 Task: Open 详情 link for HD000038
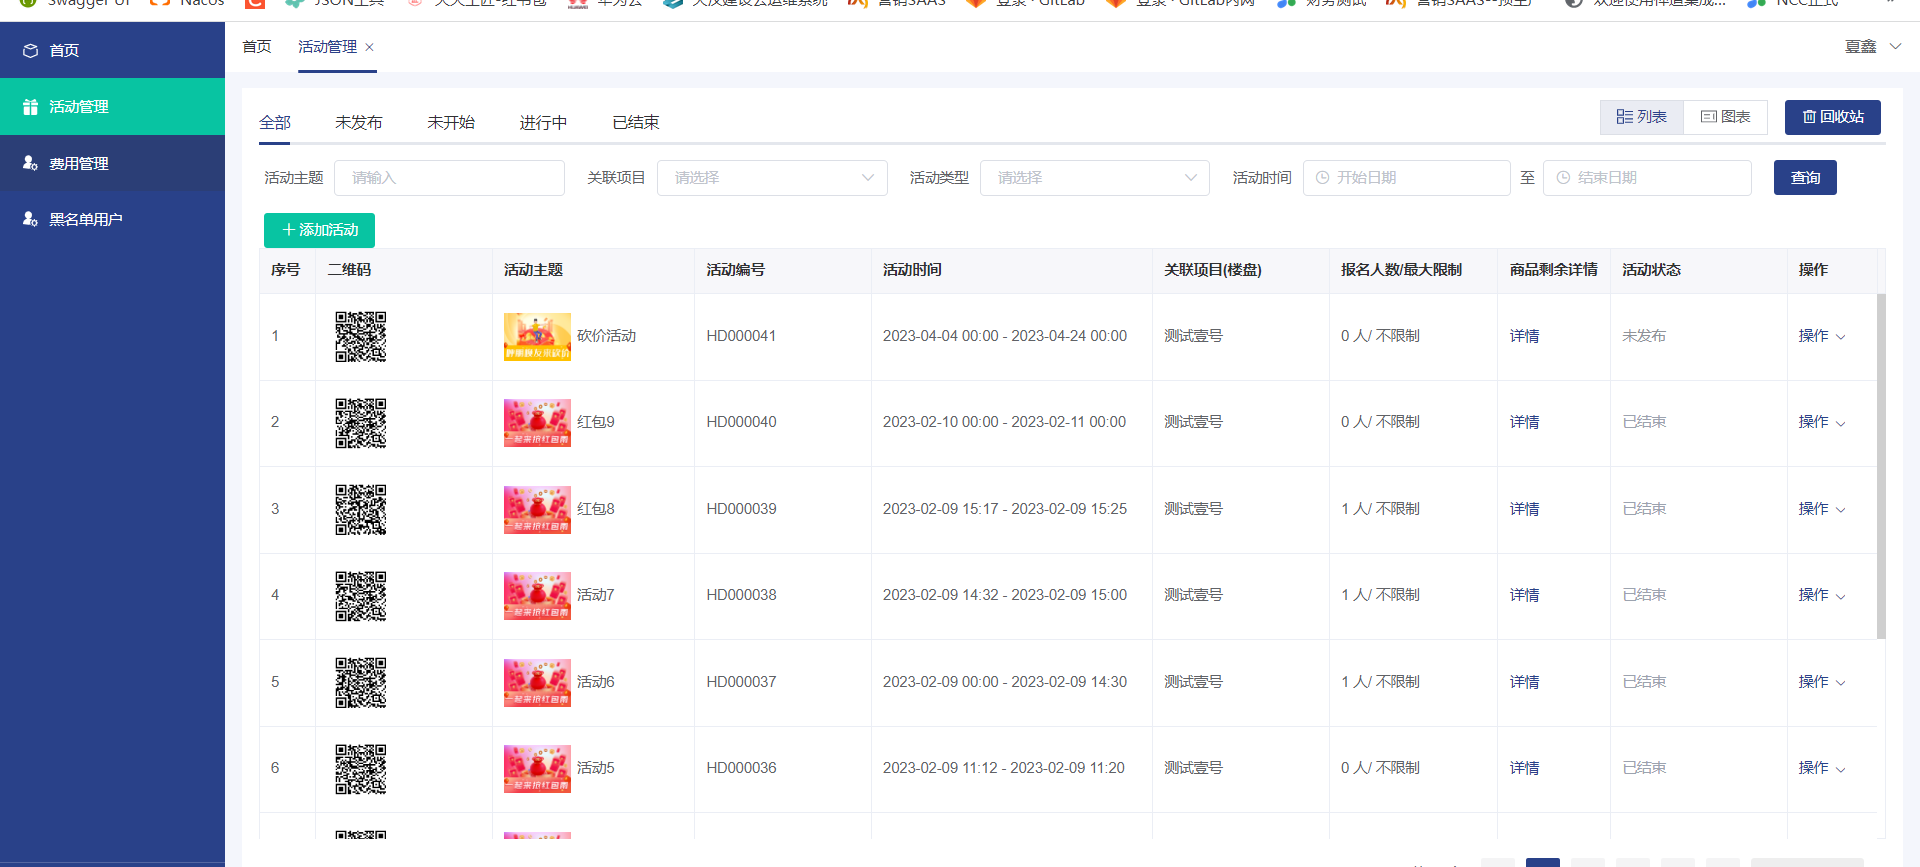tap(1524, 595)
